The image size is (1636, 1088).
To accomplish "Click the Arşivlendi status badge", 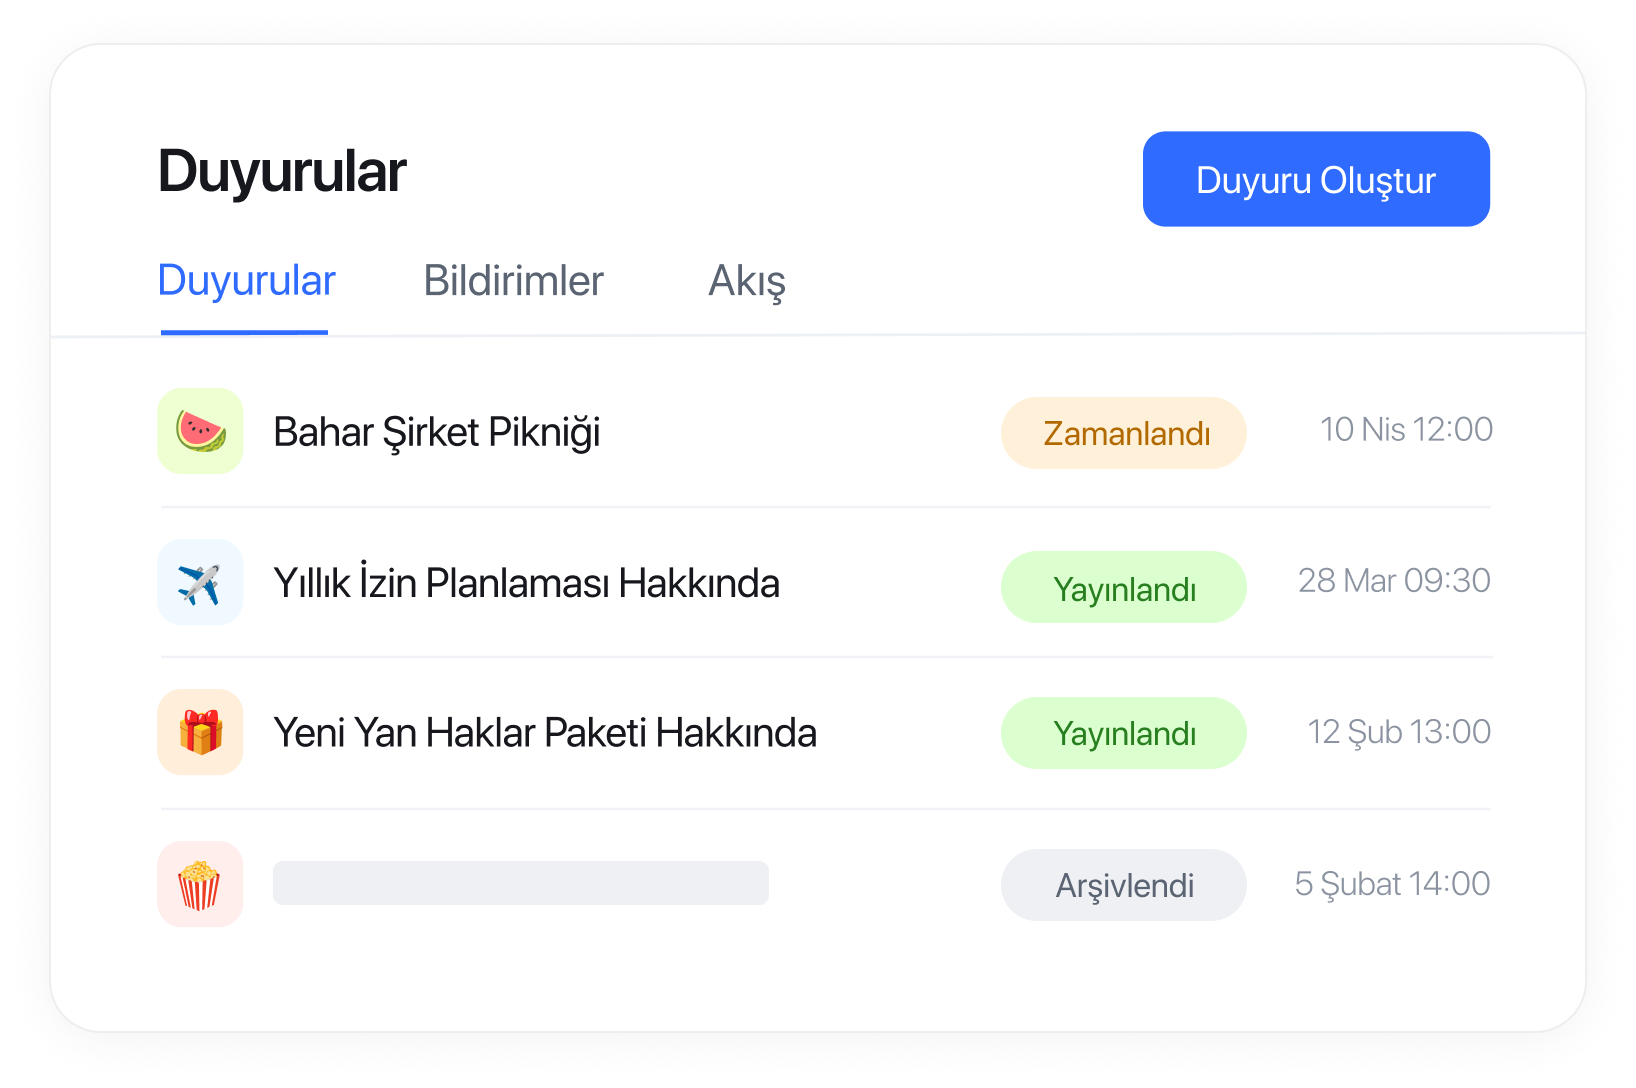I will click(1124, 885).
